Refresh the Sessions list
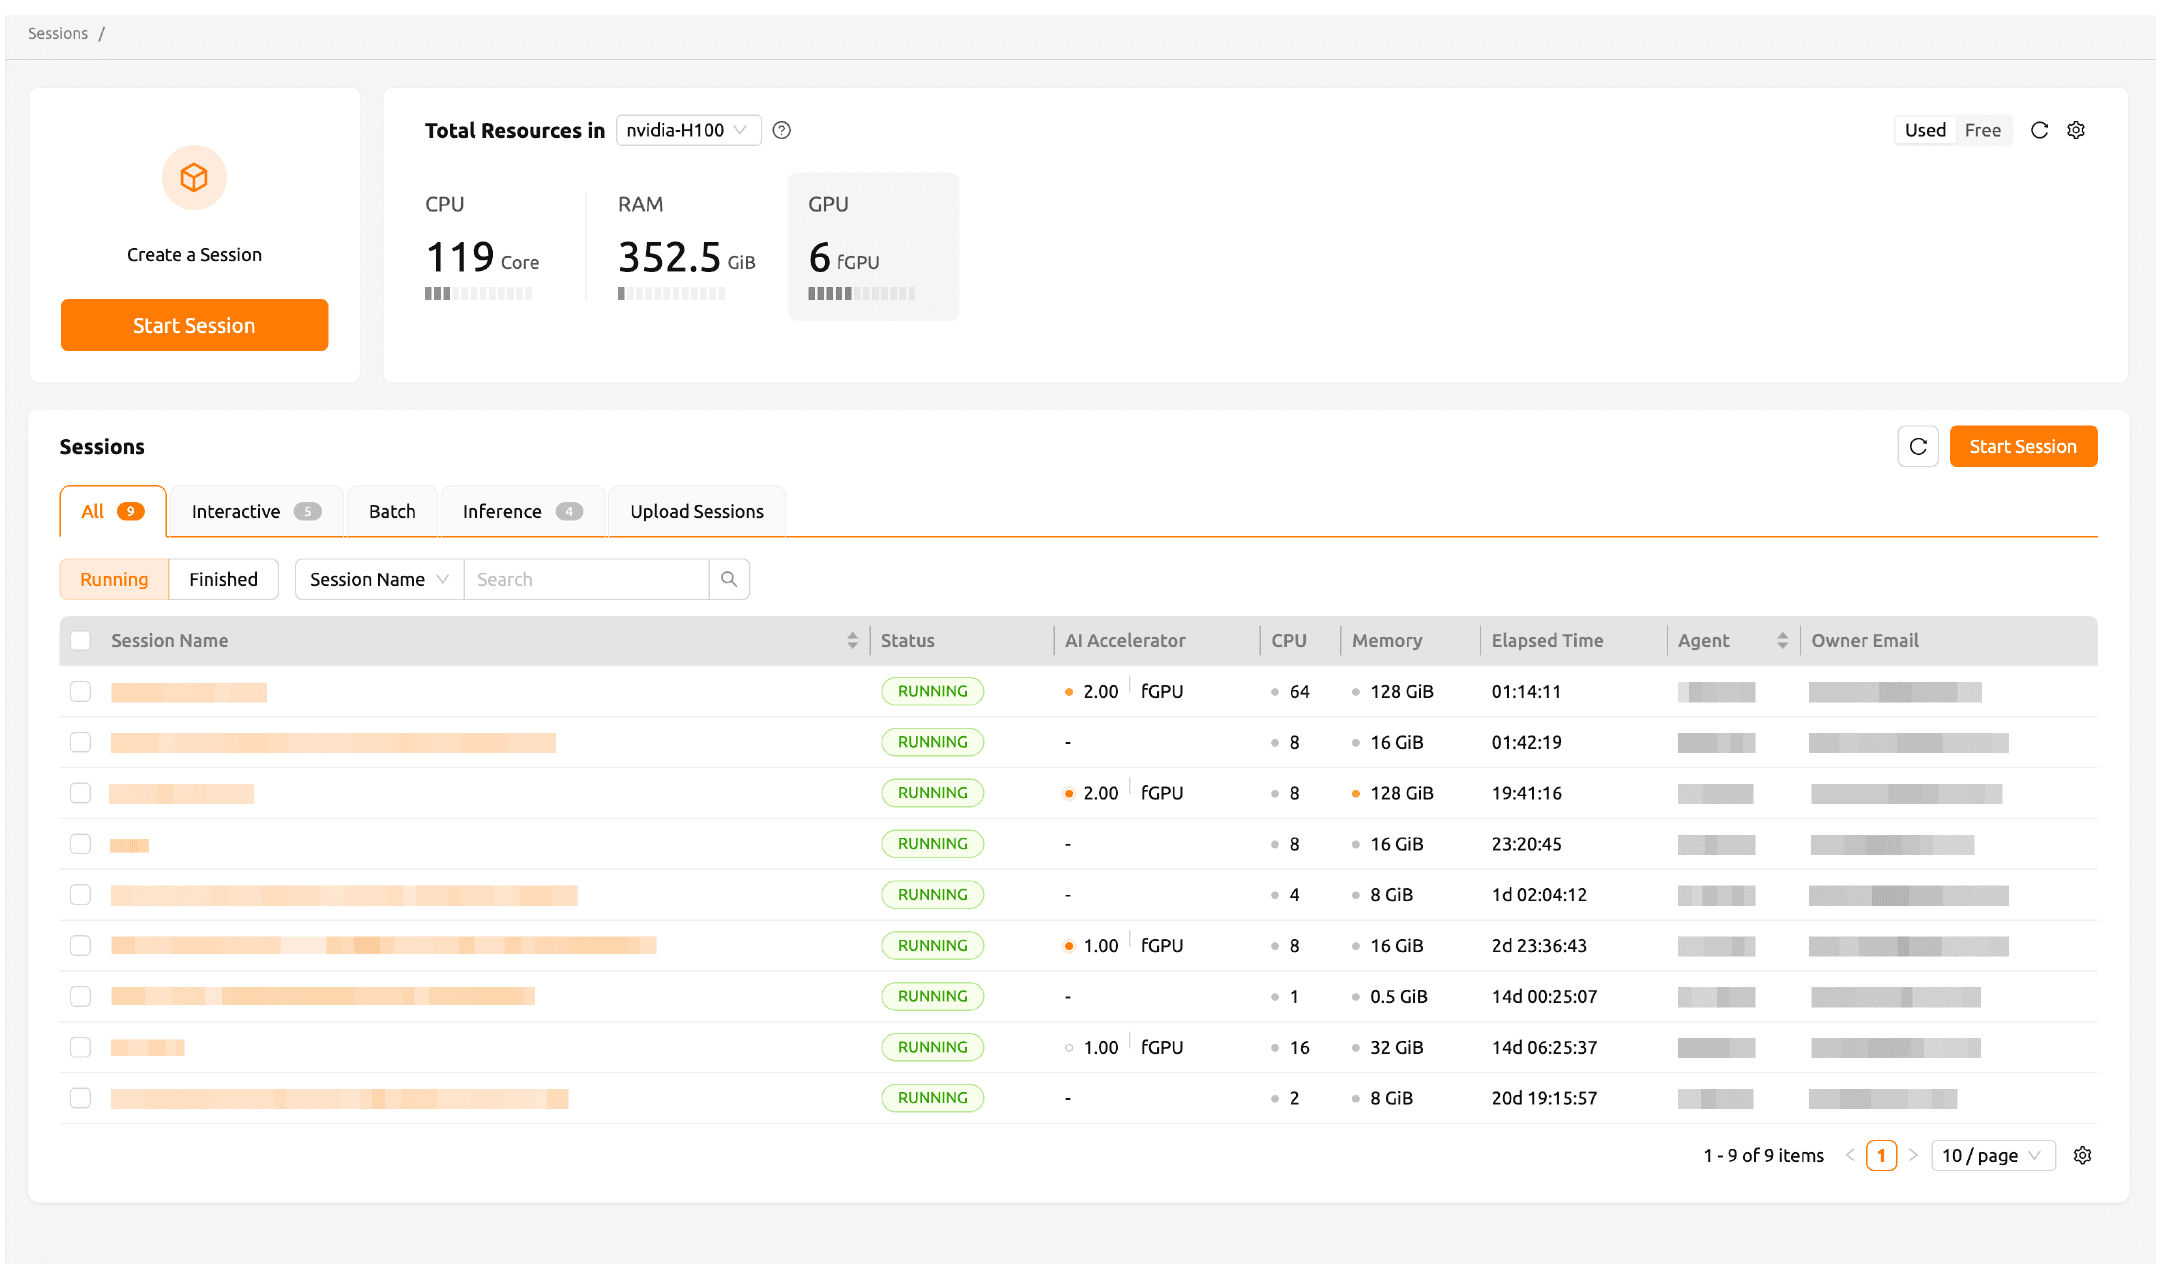 pos(1917,446)
